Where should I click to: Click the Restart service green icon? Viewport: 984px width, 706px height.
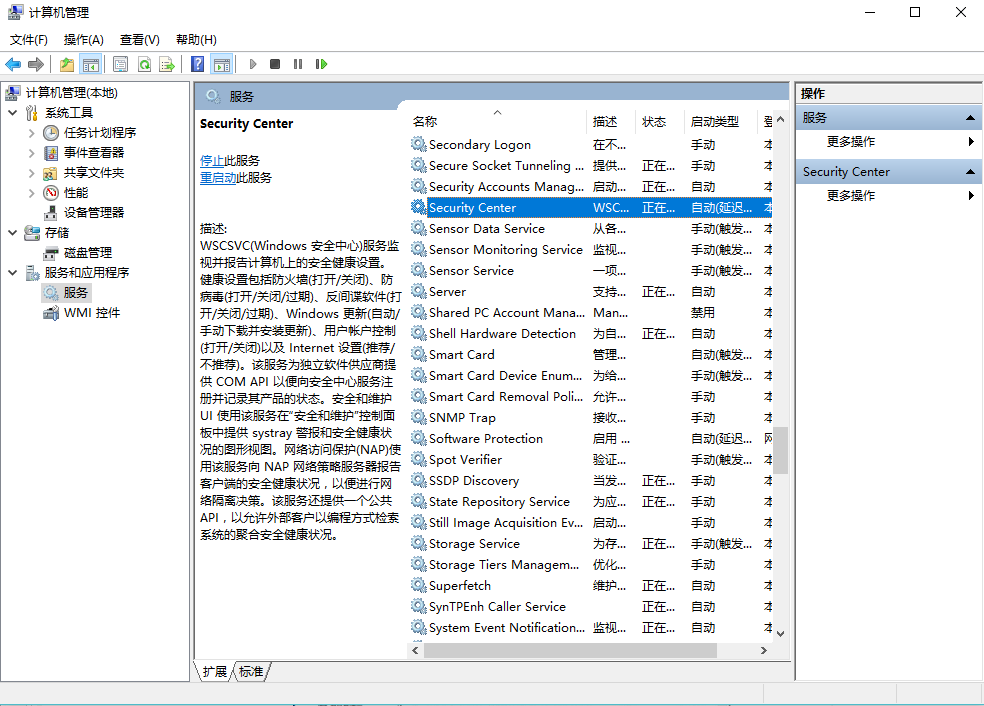click(x=321, y=64)
